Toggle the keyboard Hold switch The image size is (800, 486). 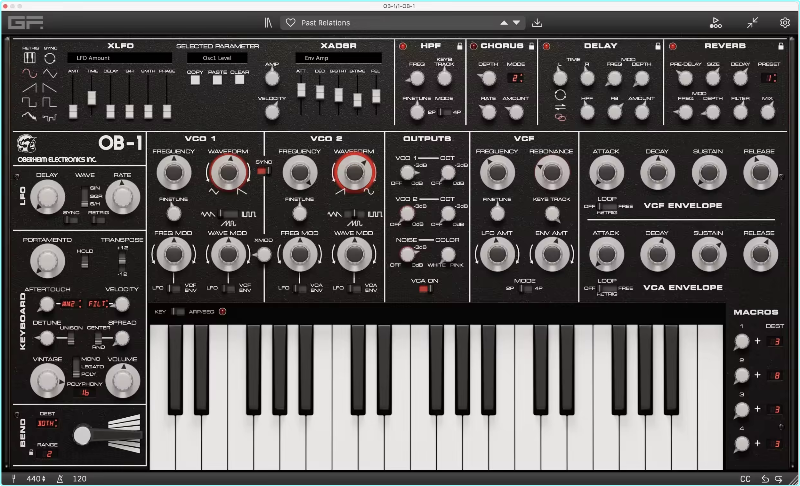85,261
